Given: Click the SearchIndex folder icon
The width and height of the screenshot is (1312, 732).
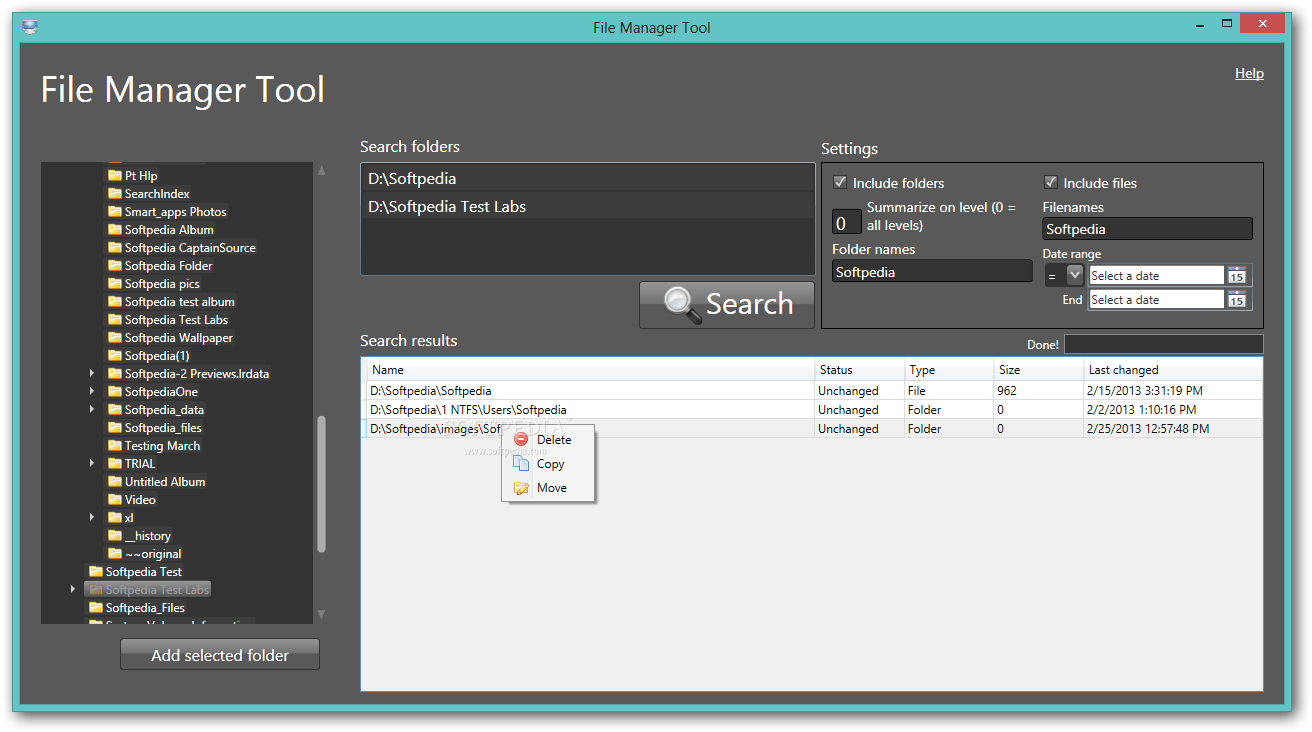Looking at the screenshot, I should (x=115, y=194).
